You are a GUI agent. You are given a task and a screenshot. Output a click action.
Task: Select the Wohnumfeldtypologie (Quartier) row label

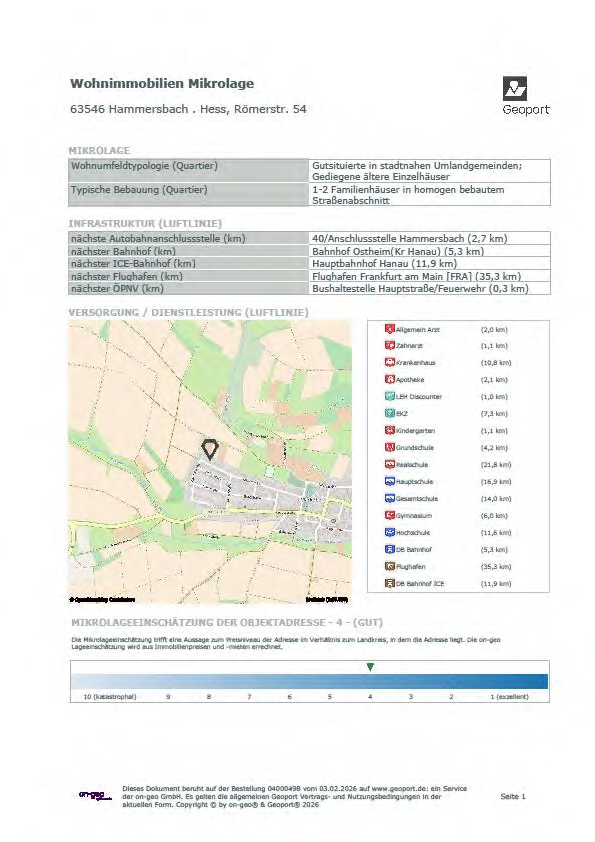click(144, 166)
